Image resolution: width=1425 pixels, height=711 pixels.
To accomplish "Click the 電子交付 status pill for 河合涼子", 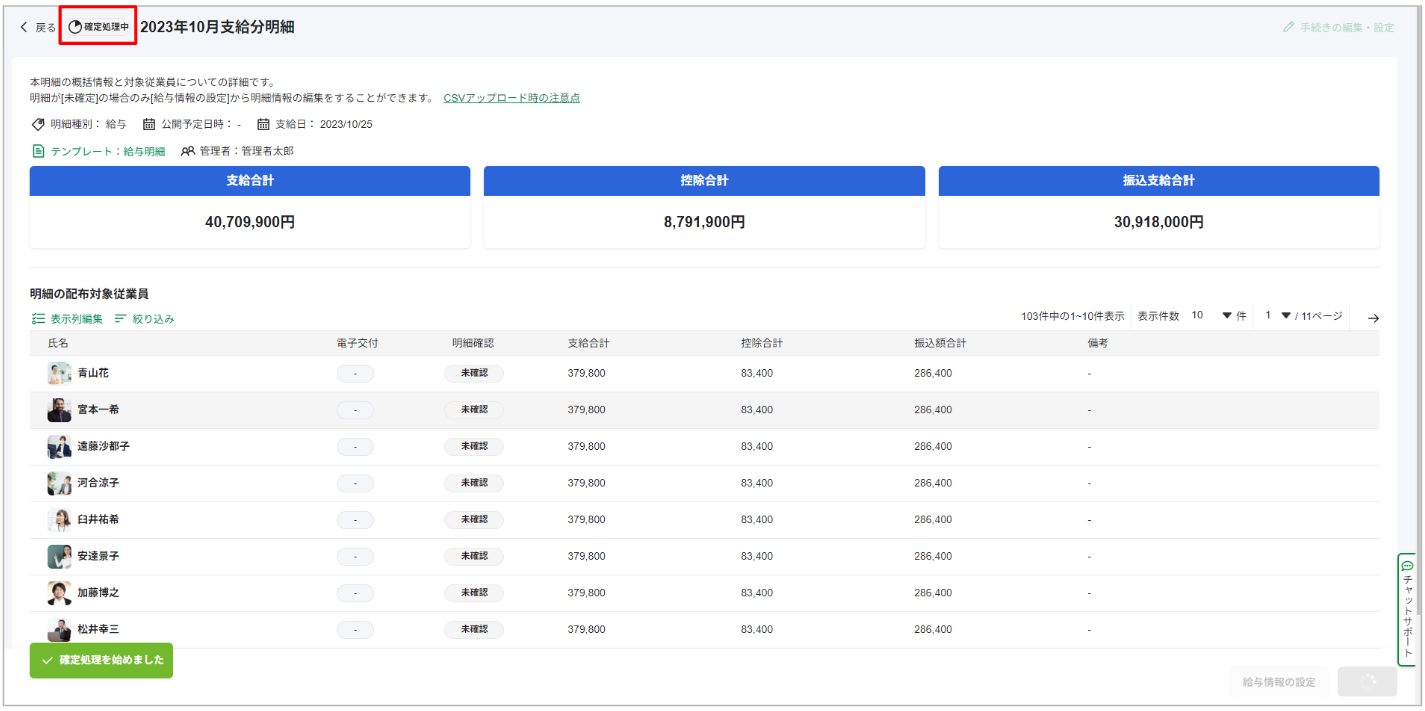I will pyautogui.click(x=355, y=483).
